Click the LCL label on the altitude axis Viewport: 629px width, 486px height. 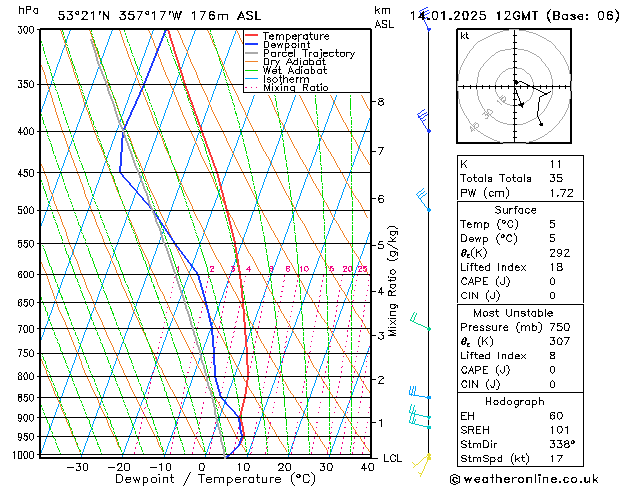(x=392, y=458)
